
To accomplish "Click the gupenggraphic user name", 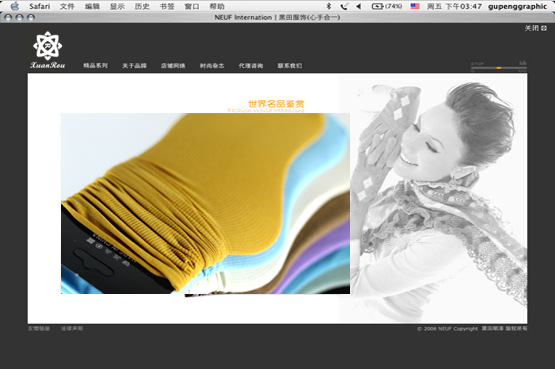I will click(517, 6).
